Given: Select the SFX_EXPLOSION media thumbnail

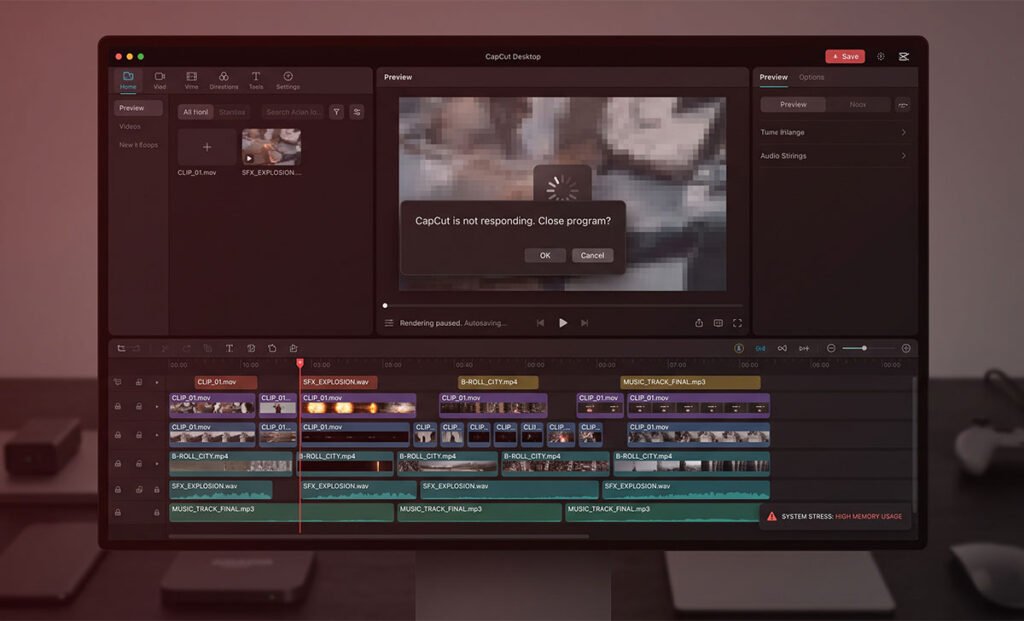Looking at the screenshot, I should click(271, 147).
